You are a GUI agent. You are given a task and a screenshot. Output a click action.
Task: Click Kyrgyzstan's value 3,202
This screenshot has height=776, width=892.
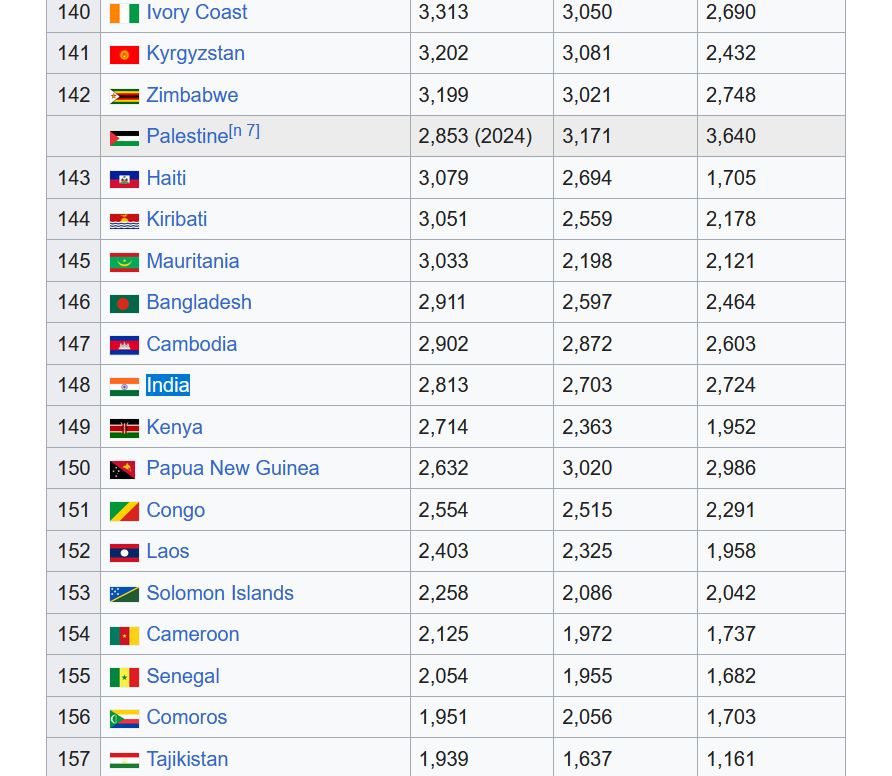(443, 53)
